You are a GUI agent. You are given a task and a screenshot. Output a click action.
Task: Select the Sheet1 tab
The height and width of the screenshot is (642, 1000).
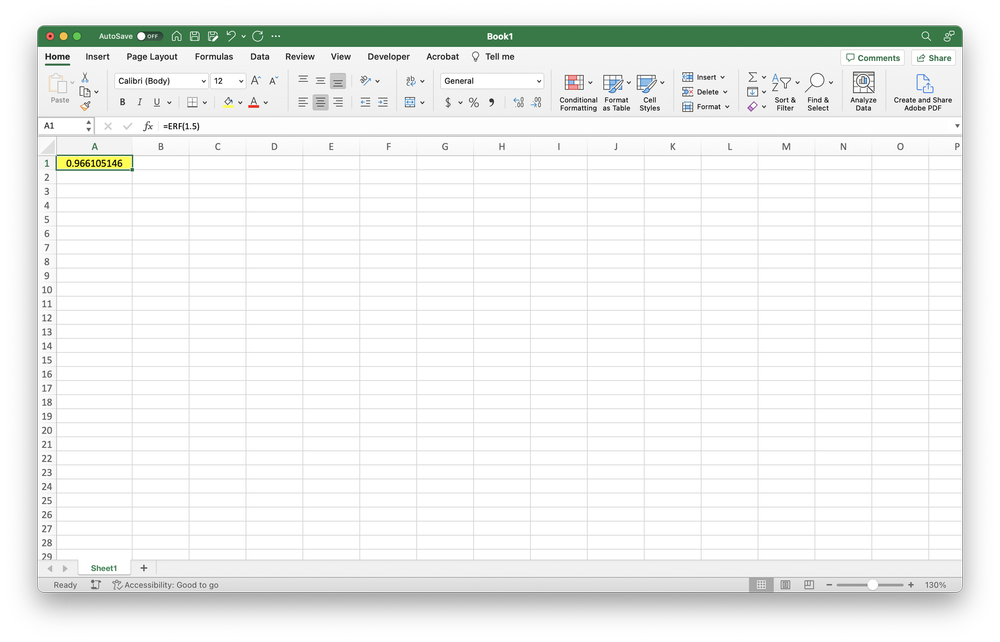(x=104, y=568)
